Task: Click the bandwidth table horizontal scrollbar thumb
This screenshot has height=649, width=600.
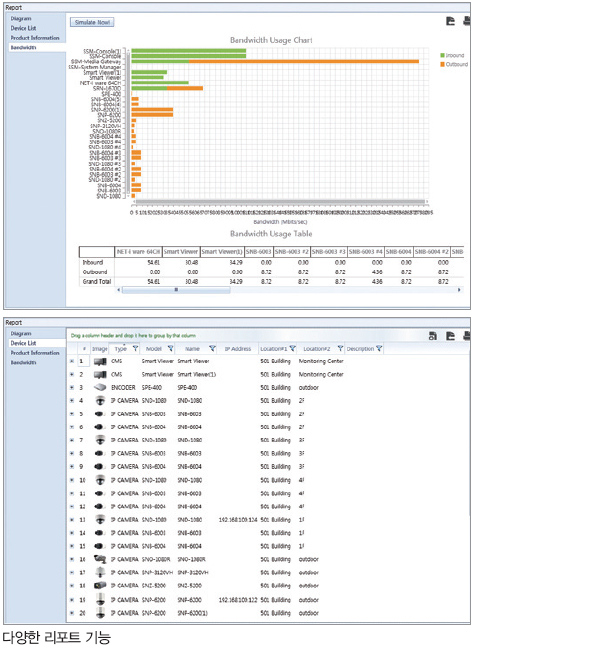Action: point(176,290)
